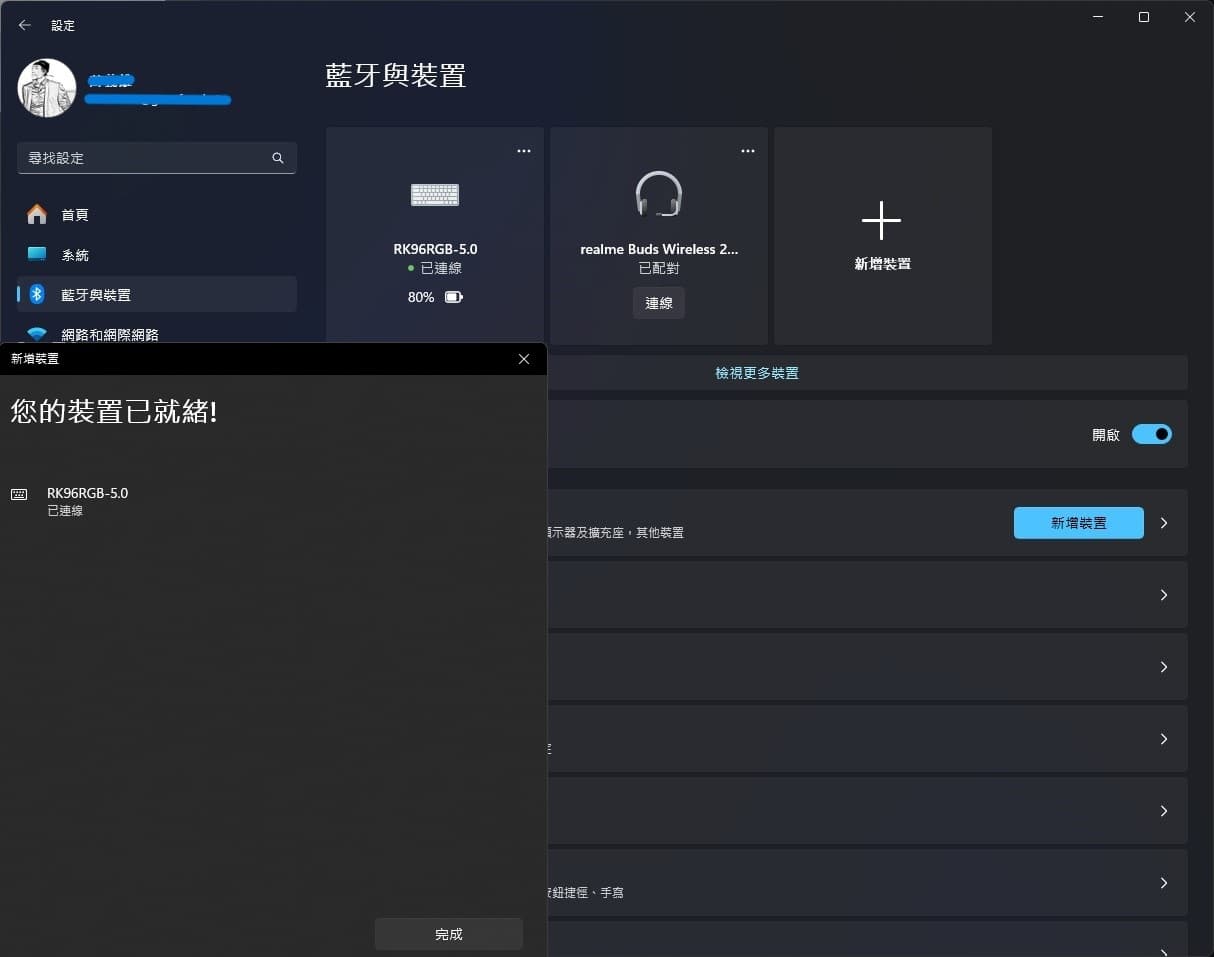Minimize the Settings window
Viewport: 1214px width, 957px height.
point(1098,17)
